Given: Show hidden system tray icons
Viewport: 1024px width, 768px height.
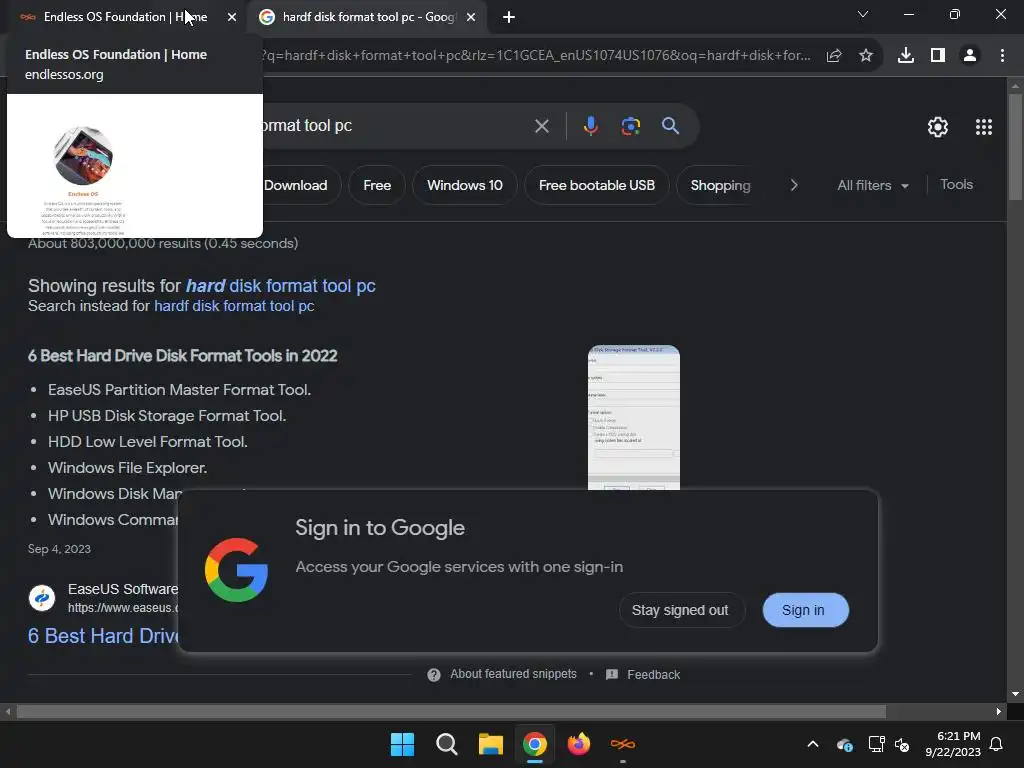Looking at the screenshot, I should (x=813, y=744).
